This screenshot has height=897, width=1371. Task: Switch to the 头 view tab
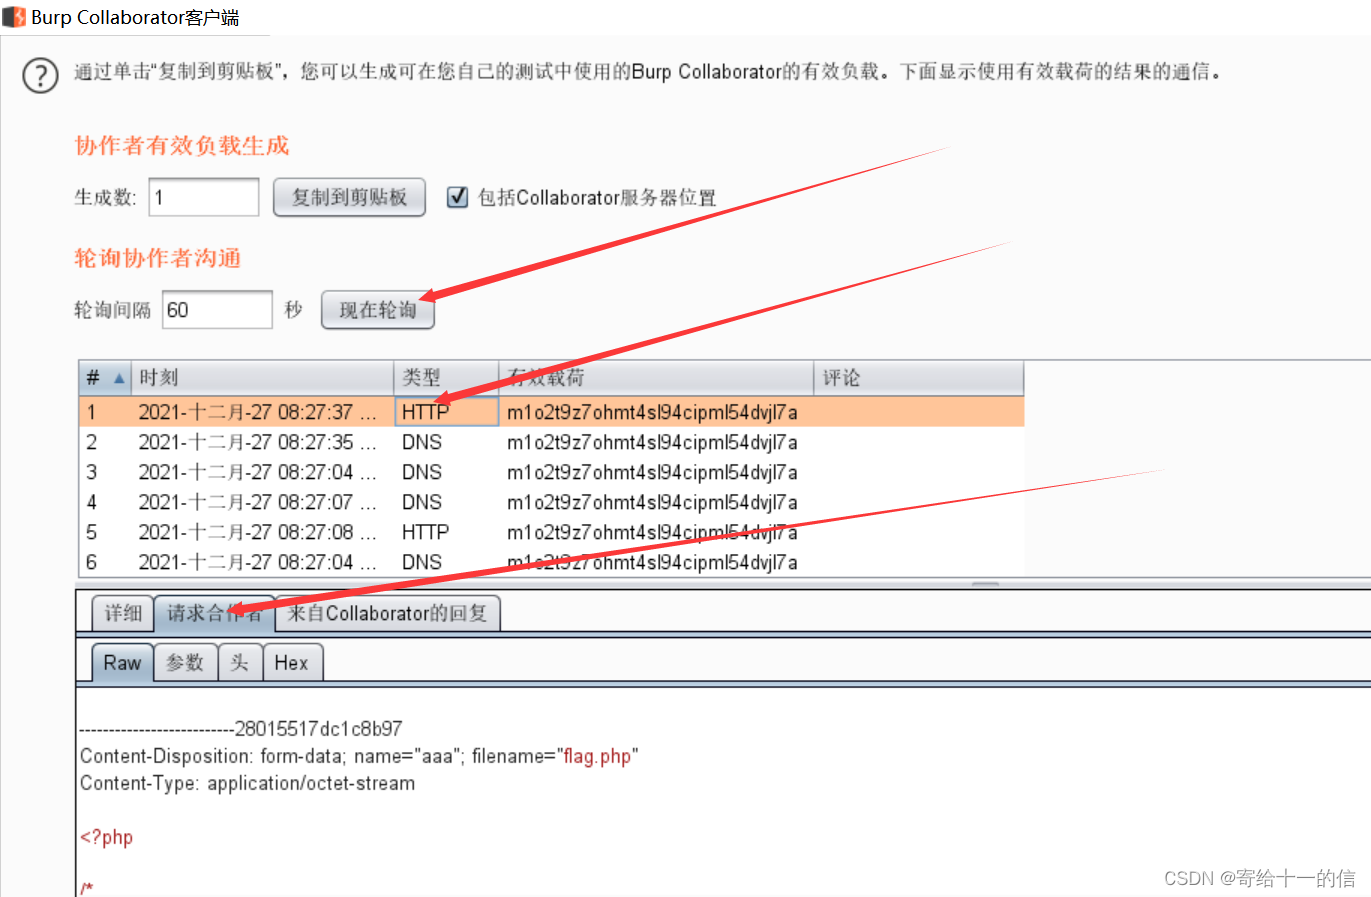tap(240, 663)
